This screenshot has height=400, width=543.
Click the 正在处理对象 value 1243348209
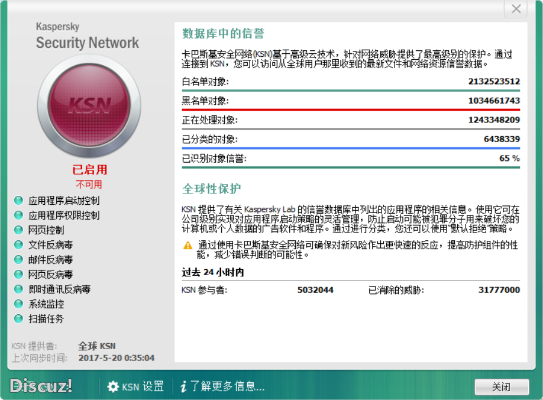coord(494,120)
